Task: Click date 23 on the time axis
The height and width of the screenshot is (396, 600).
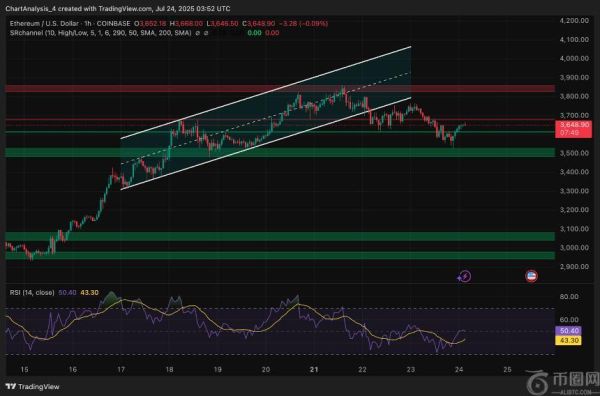Action: pos(411,370)
